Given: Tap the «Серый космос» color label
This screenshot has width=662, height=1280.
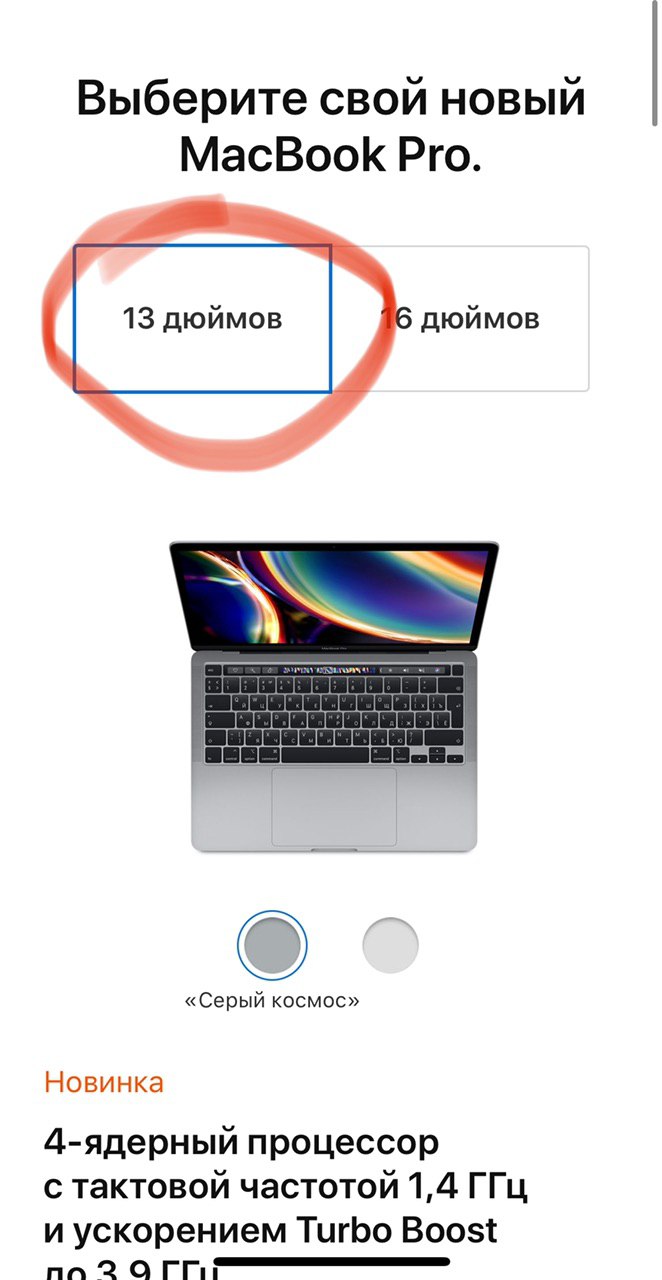Looking at the screenshot, I should coord(272,1001).
